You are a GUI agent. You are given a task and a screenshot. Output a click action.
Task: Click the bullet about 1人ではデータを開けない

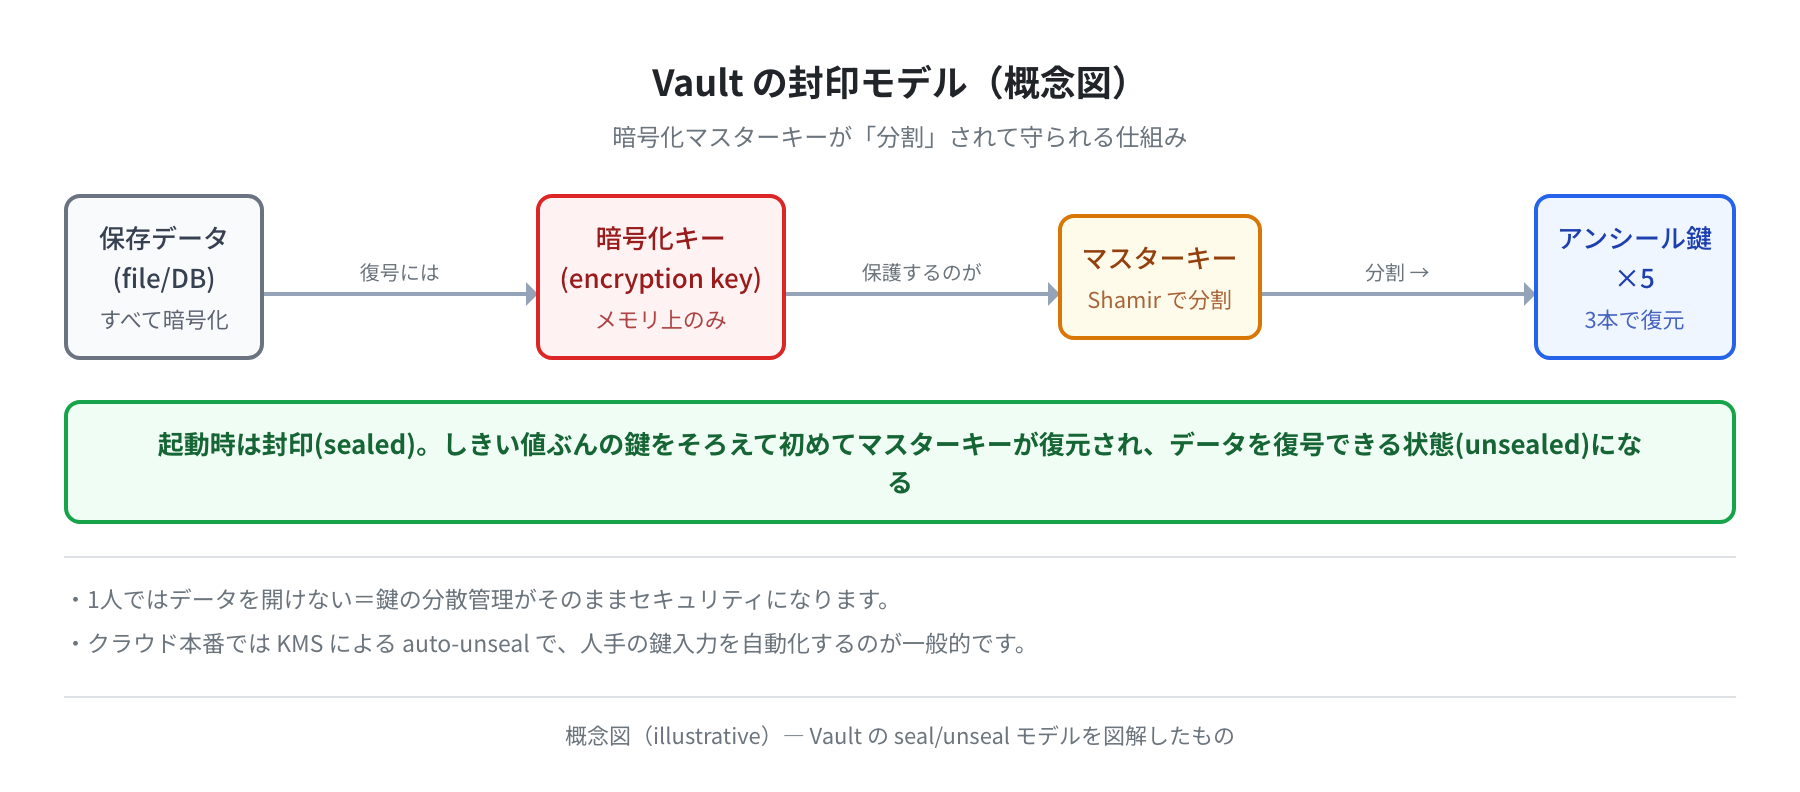[x=480, y=599]
